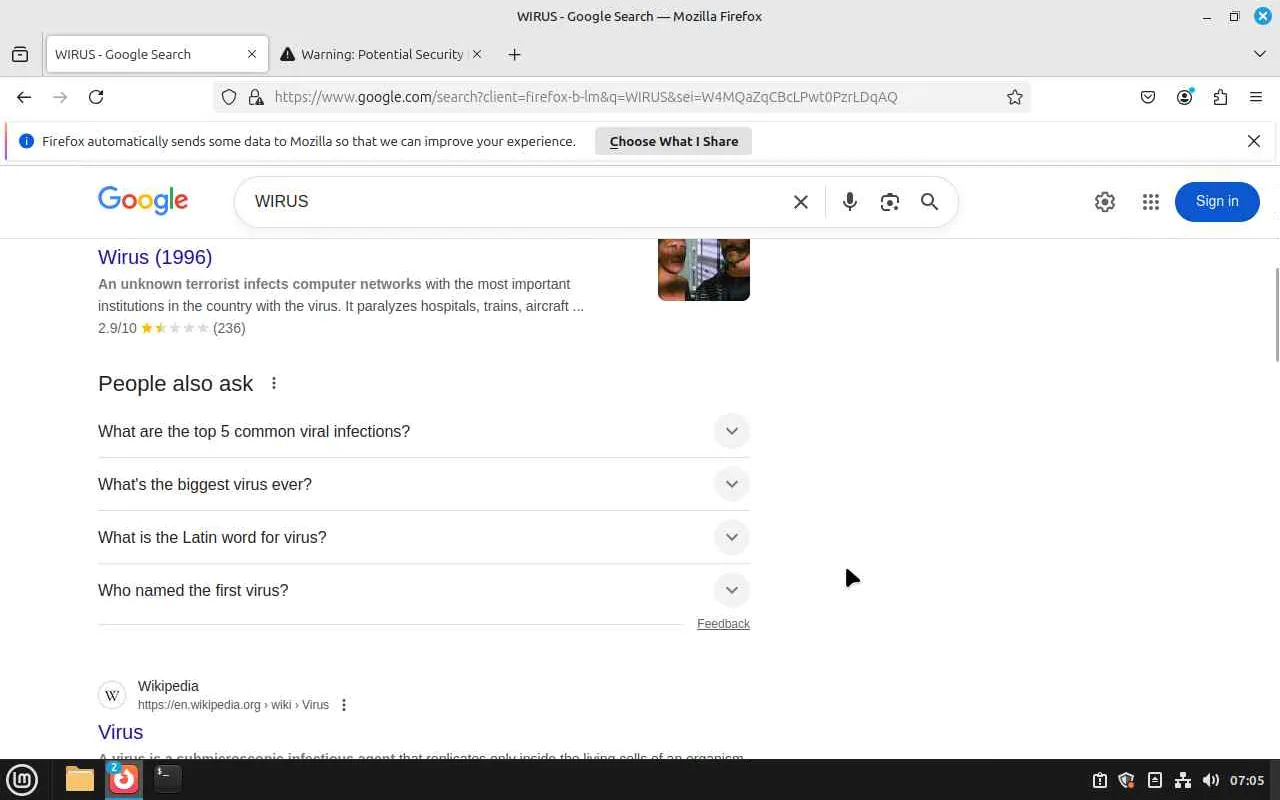Sign in to Google account

coord(1217,202)
